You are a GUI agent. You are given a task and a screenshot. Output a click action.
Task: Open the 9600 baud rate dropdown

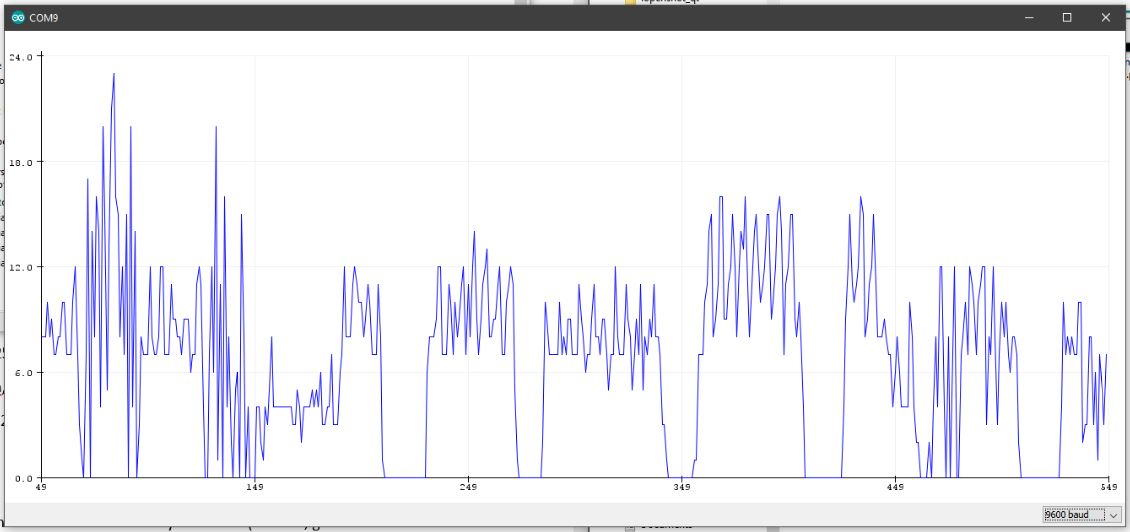click(1082, 515)
